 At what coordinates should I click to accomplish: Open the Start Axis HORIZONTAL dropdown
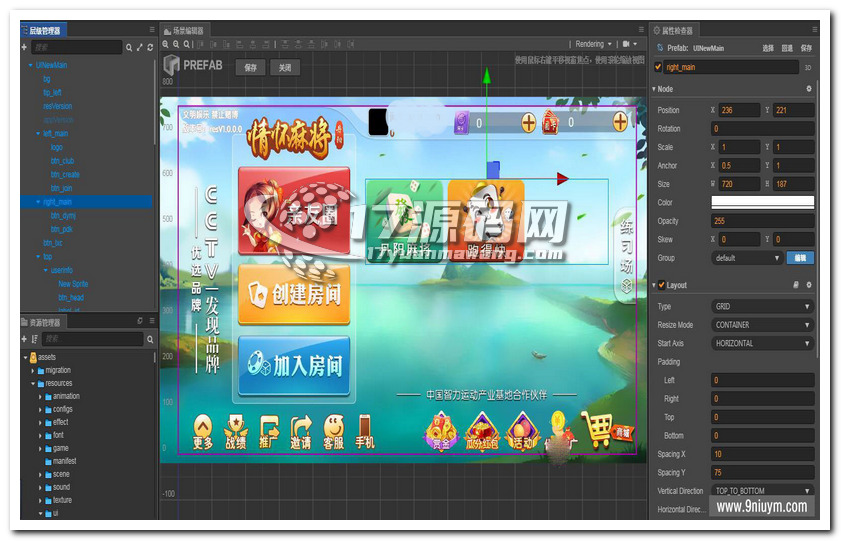[x=763, y=343]
